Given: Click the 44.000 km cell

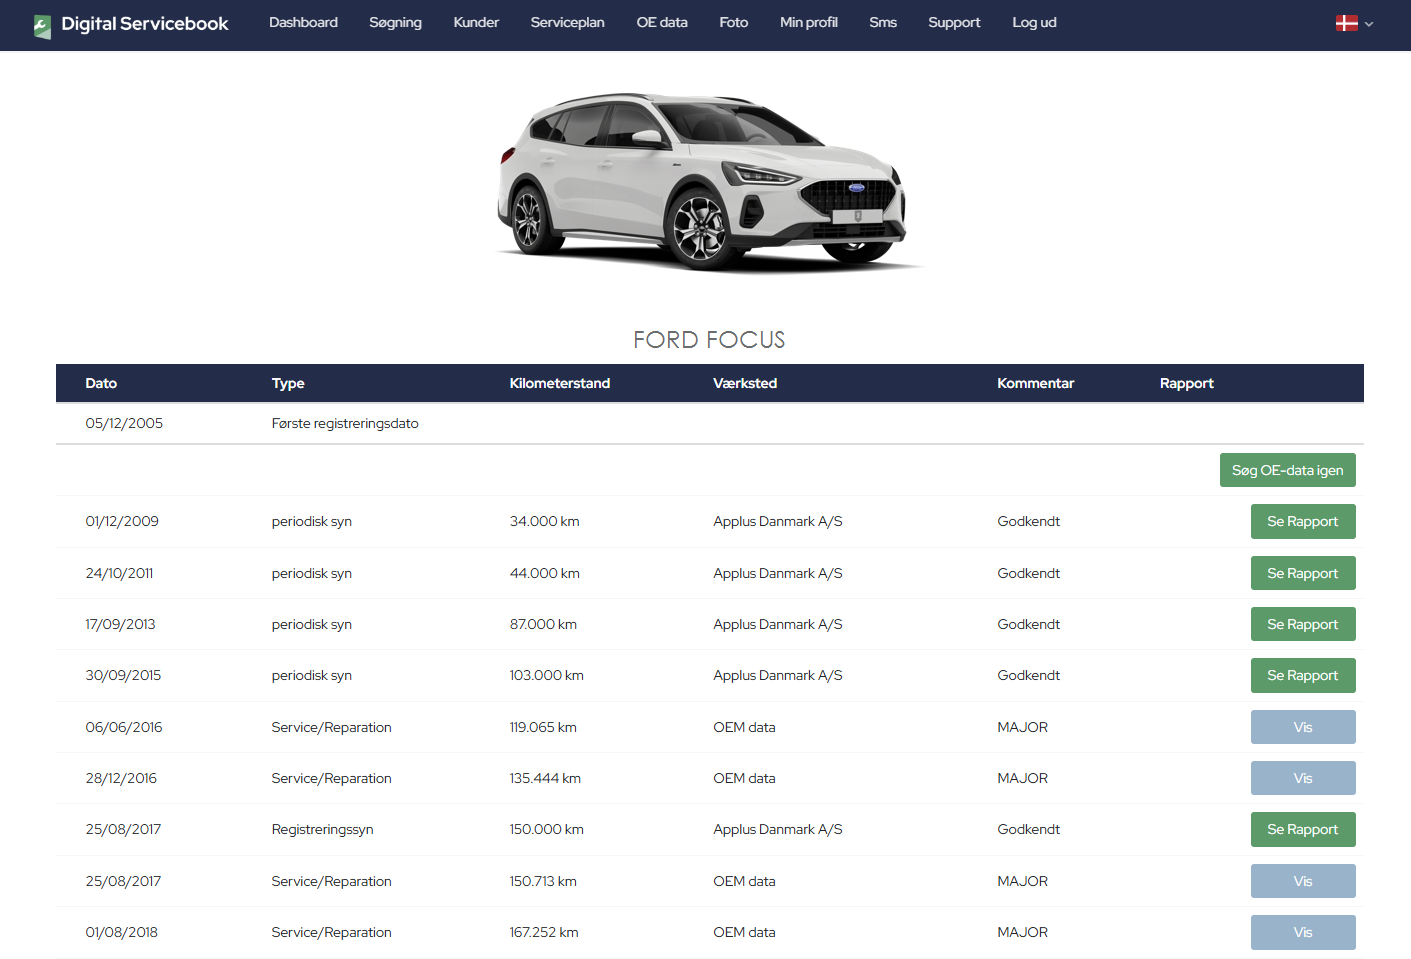Looking at the screenshot, I should click(x=544, y=573).
